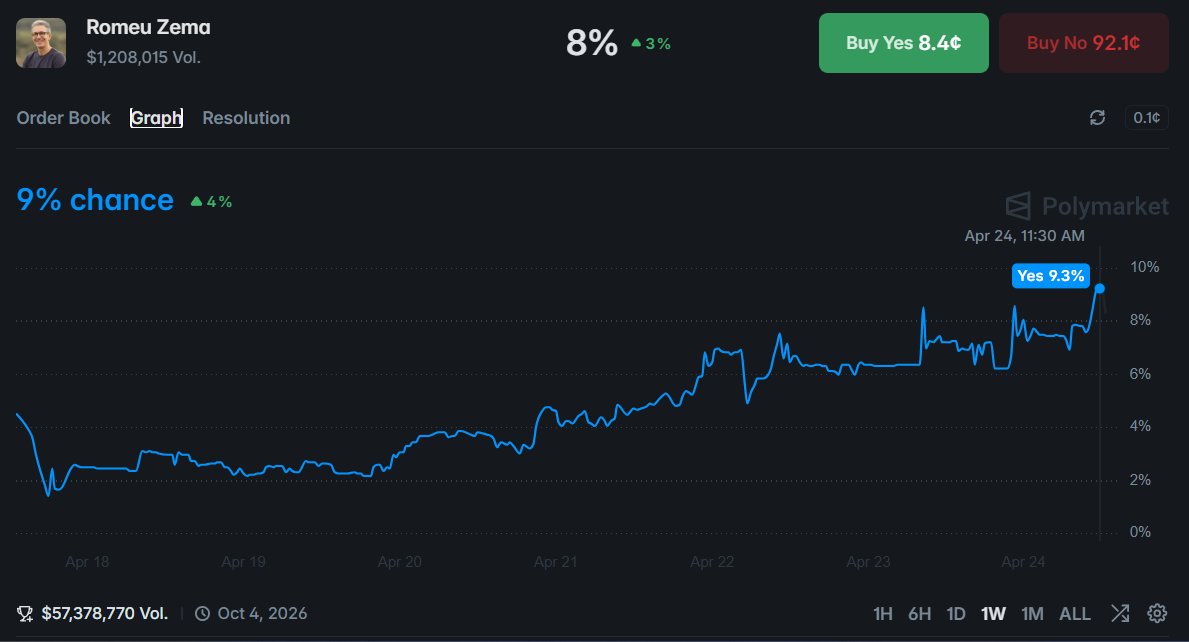This screenshot has width=1189, height=642.
Task: Click the Yes 9.3% tooltip label
Action: click(1050, 276)
